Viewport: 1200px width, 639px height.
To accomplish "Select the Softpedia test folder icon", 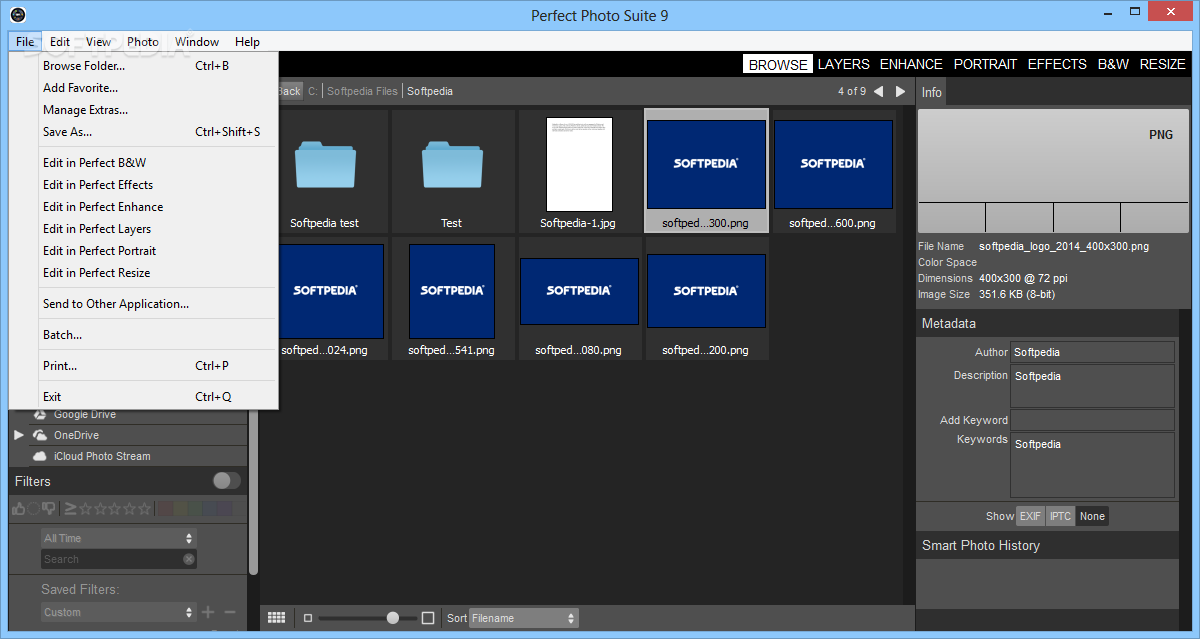I will click(324, 163).
